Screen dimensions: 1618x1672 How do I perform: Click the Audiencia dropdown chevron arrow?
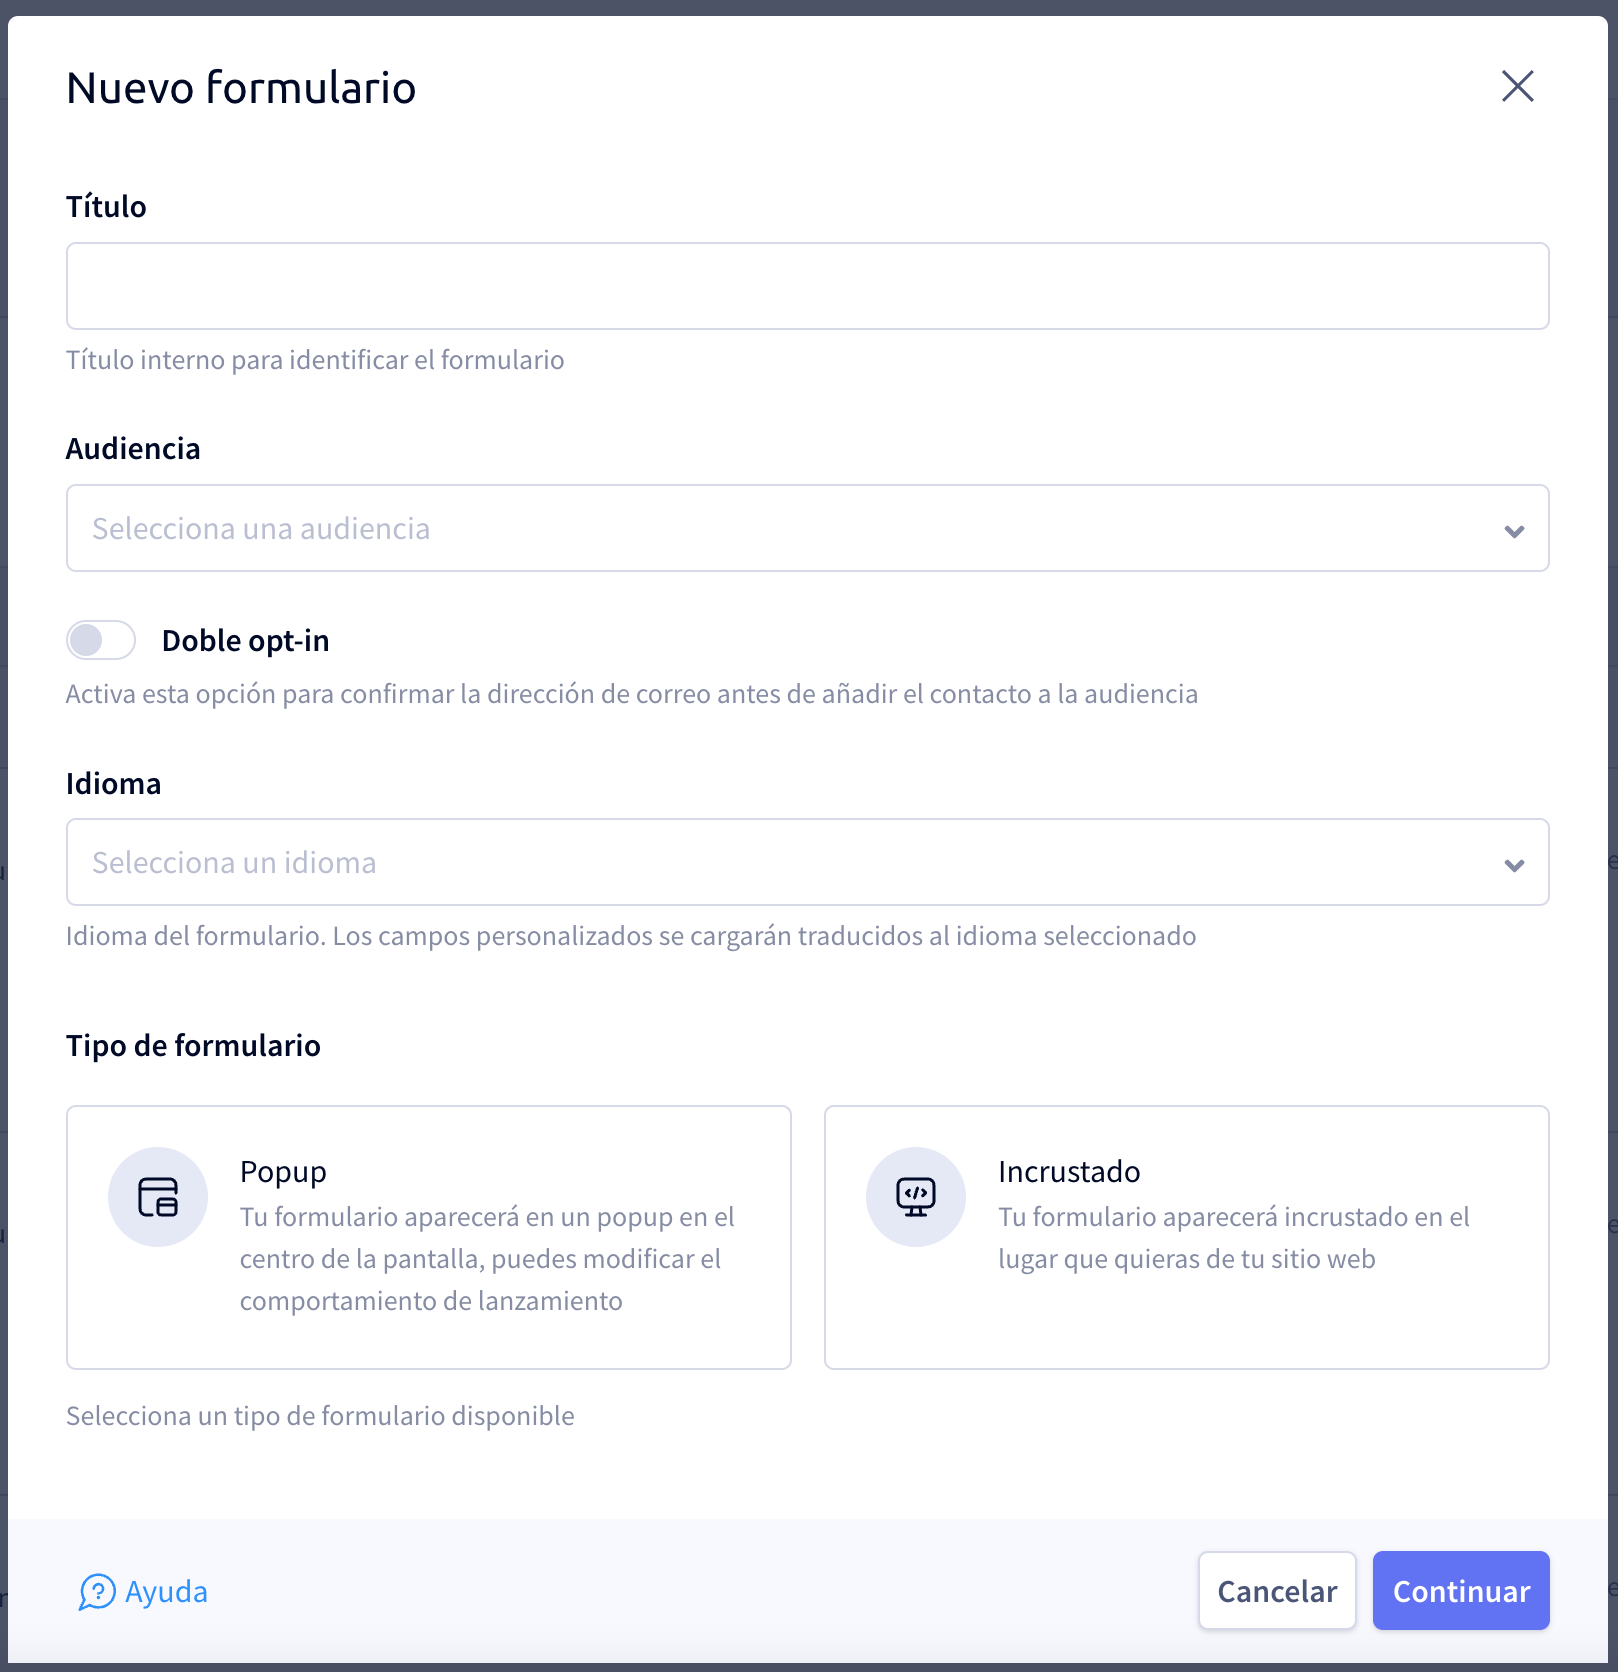click(x=1514, y=530)
